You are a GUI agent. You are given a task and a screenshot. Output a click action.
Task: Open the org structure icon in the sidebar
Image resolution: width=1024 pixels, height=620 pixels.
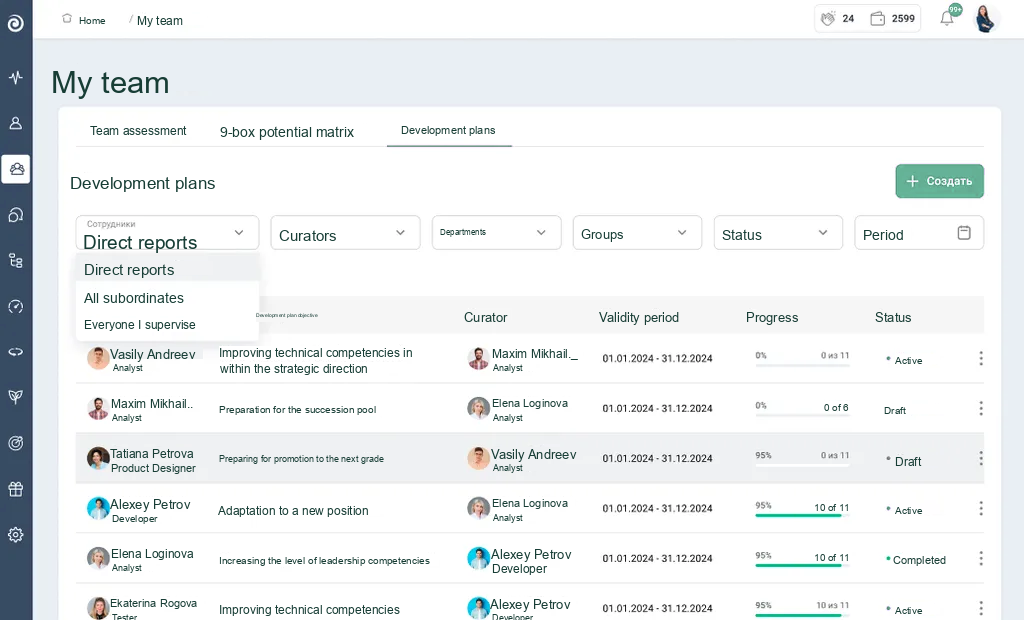[16, 261]
